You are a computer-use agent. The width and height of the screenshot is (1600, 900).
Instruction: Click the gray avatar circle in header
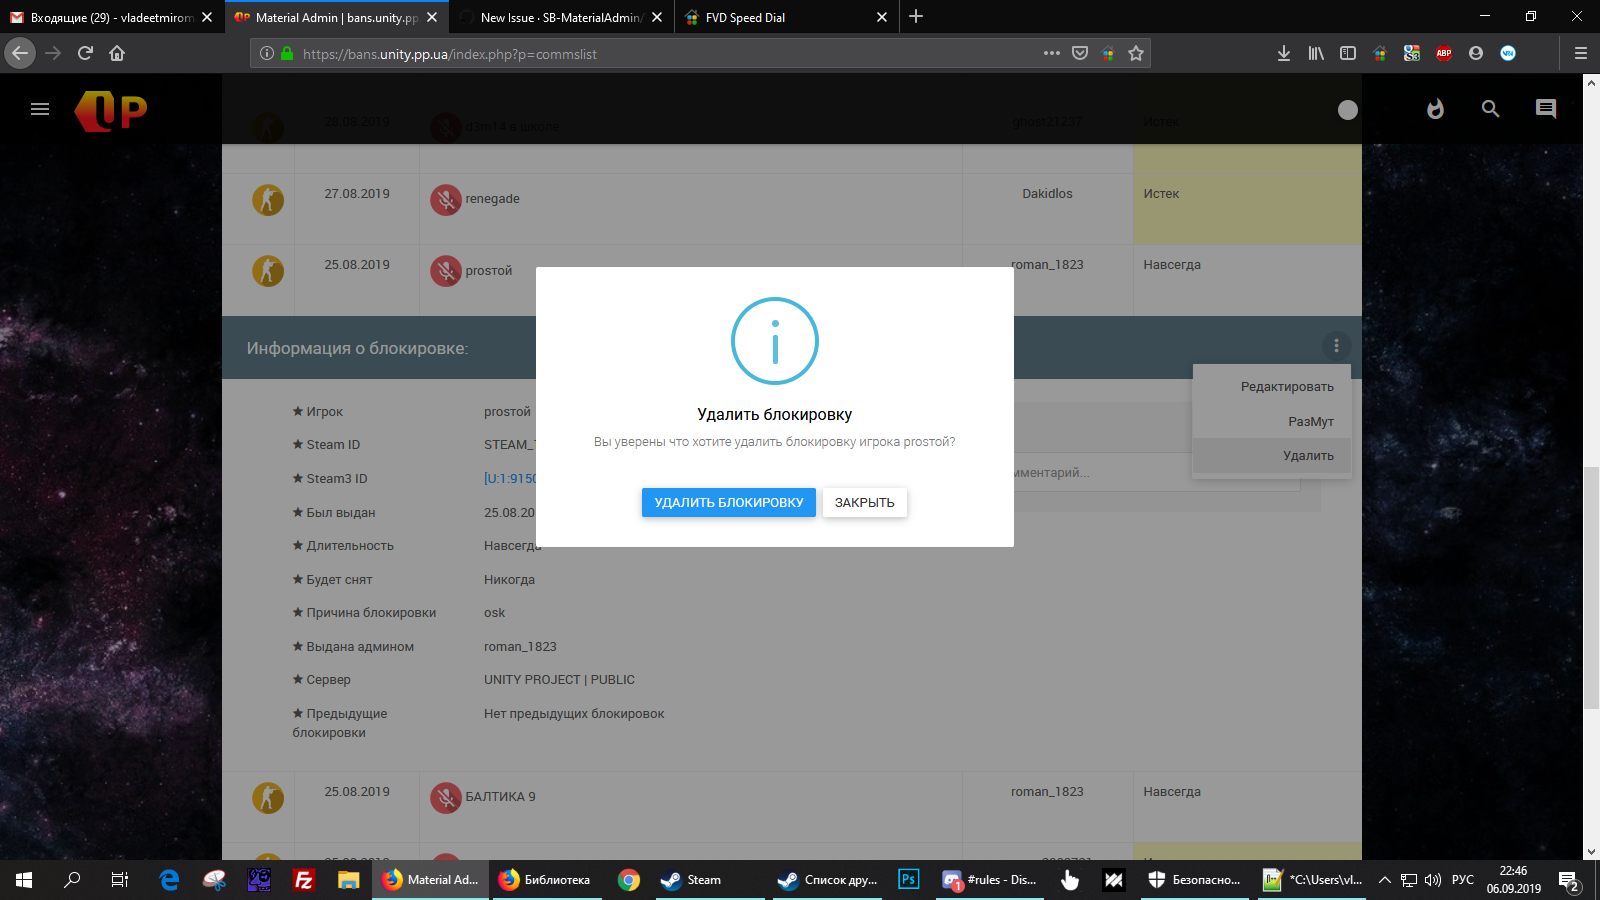pos(1348,110)
